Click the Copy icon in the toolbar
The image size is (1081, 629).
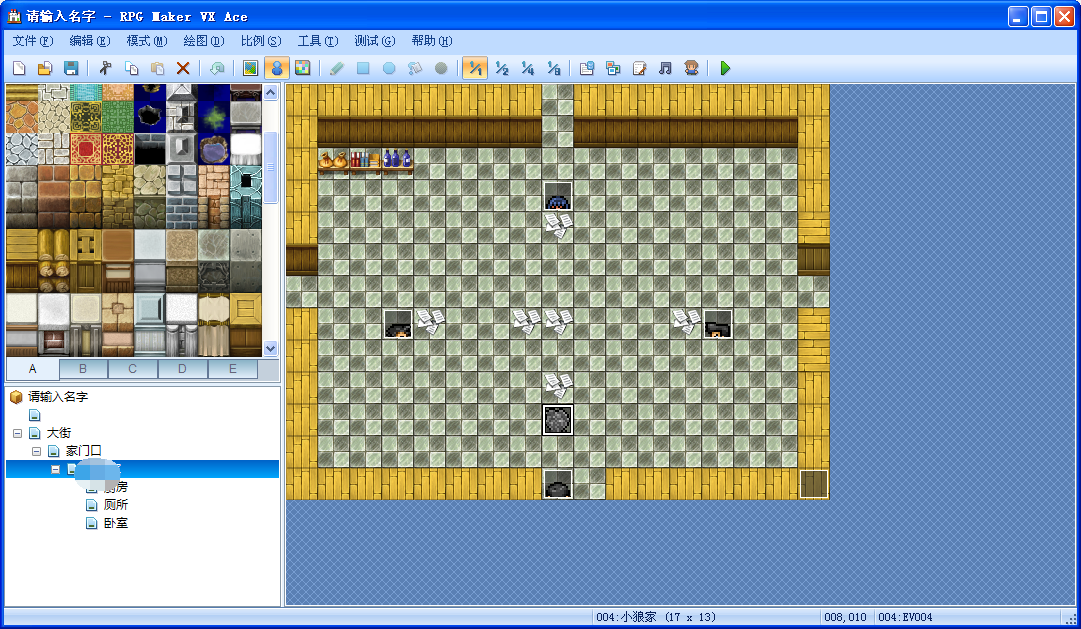click(x=131, y=68)
